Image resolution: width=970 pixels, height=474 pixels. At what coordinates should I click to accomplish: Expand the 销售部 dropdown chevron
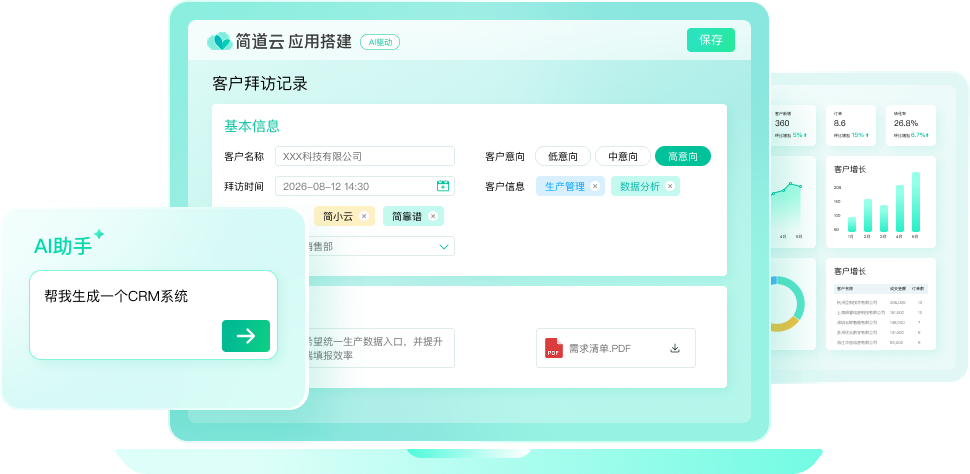click(444, 246)
